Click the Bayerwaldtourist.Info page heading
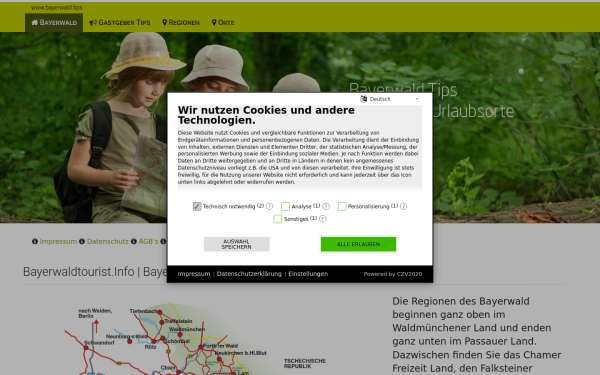 (95, 272)
